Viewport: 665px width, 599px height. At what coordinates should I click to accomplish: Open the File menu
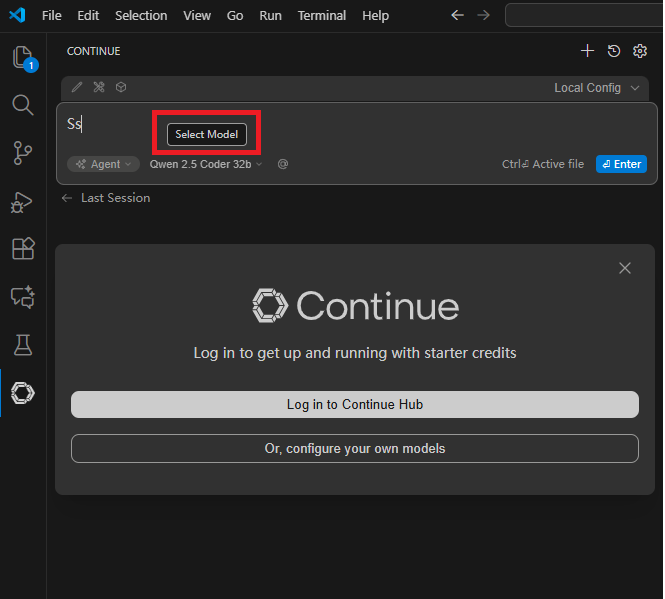tap(52, 16)
